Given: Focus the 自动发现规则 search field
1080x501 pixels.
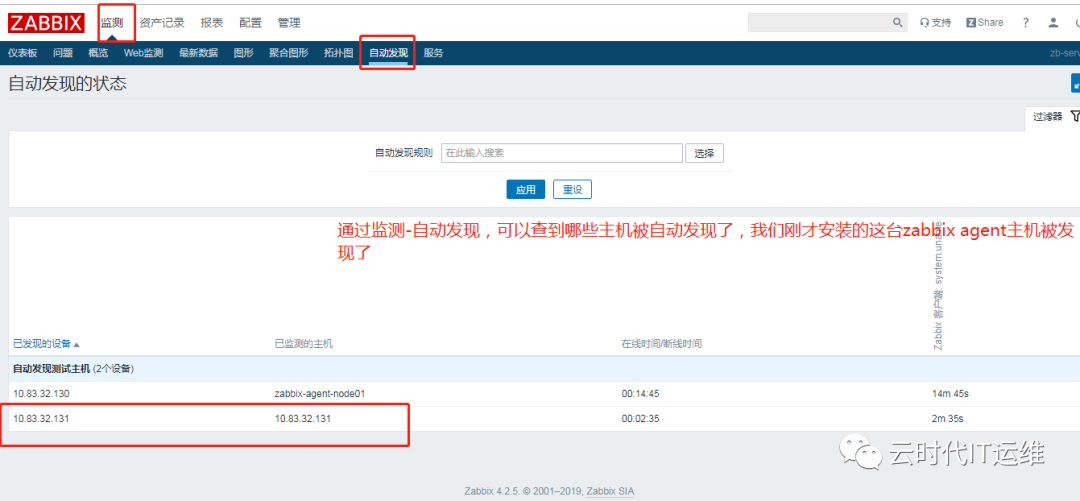Looking at the screenshot, I should click(561, 153).
